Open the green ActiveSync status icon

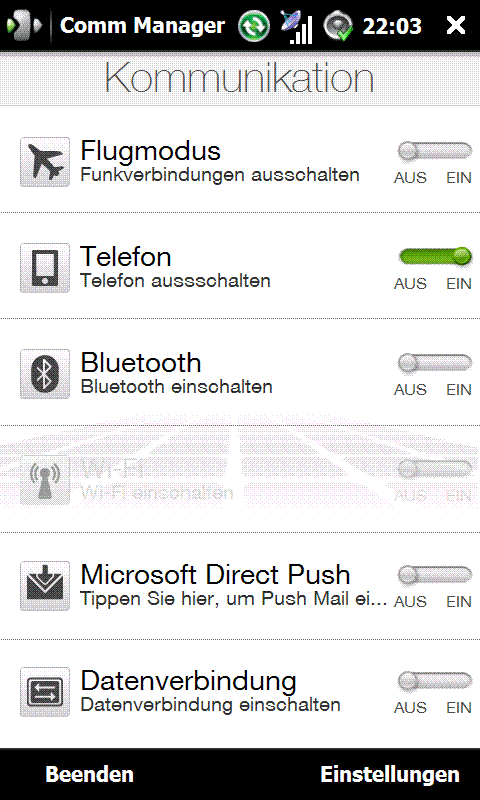254,26
